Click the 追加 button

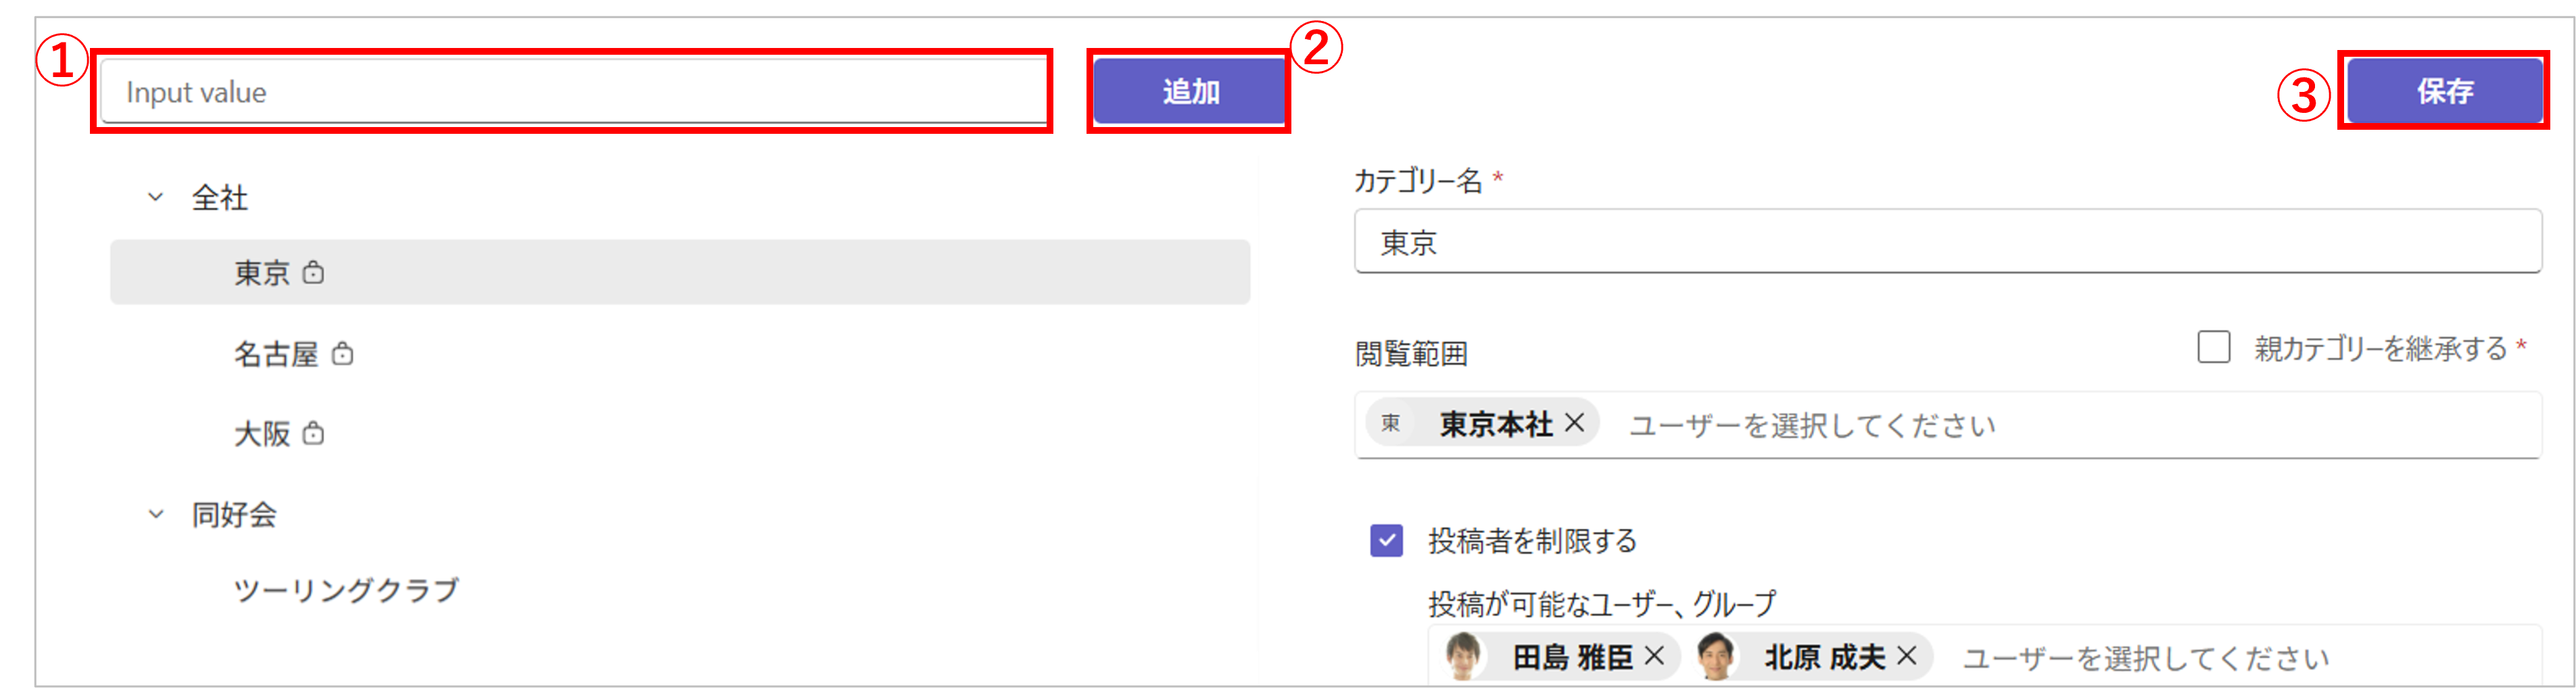pos(1189,91)
